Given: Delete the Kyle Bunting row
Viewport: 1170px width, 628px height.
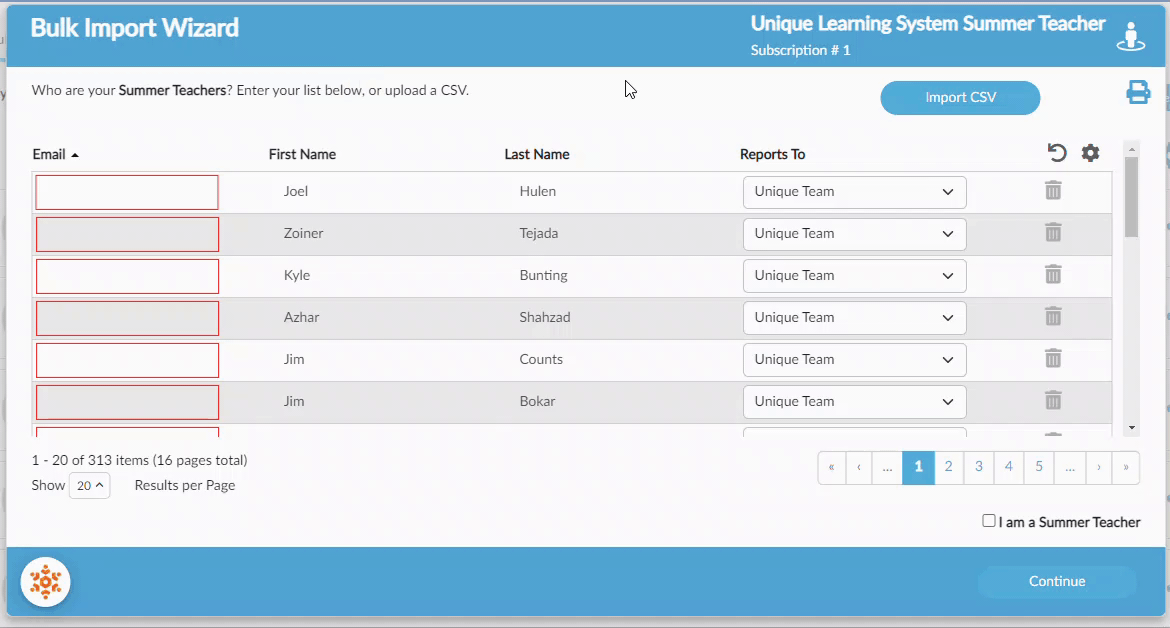Looking at the screenshot, I should 1053,274.
